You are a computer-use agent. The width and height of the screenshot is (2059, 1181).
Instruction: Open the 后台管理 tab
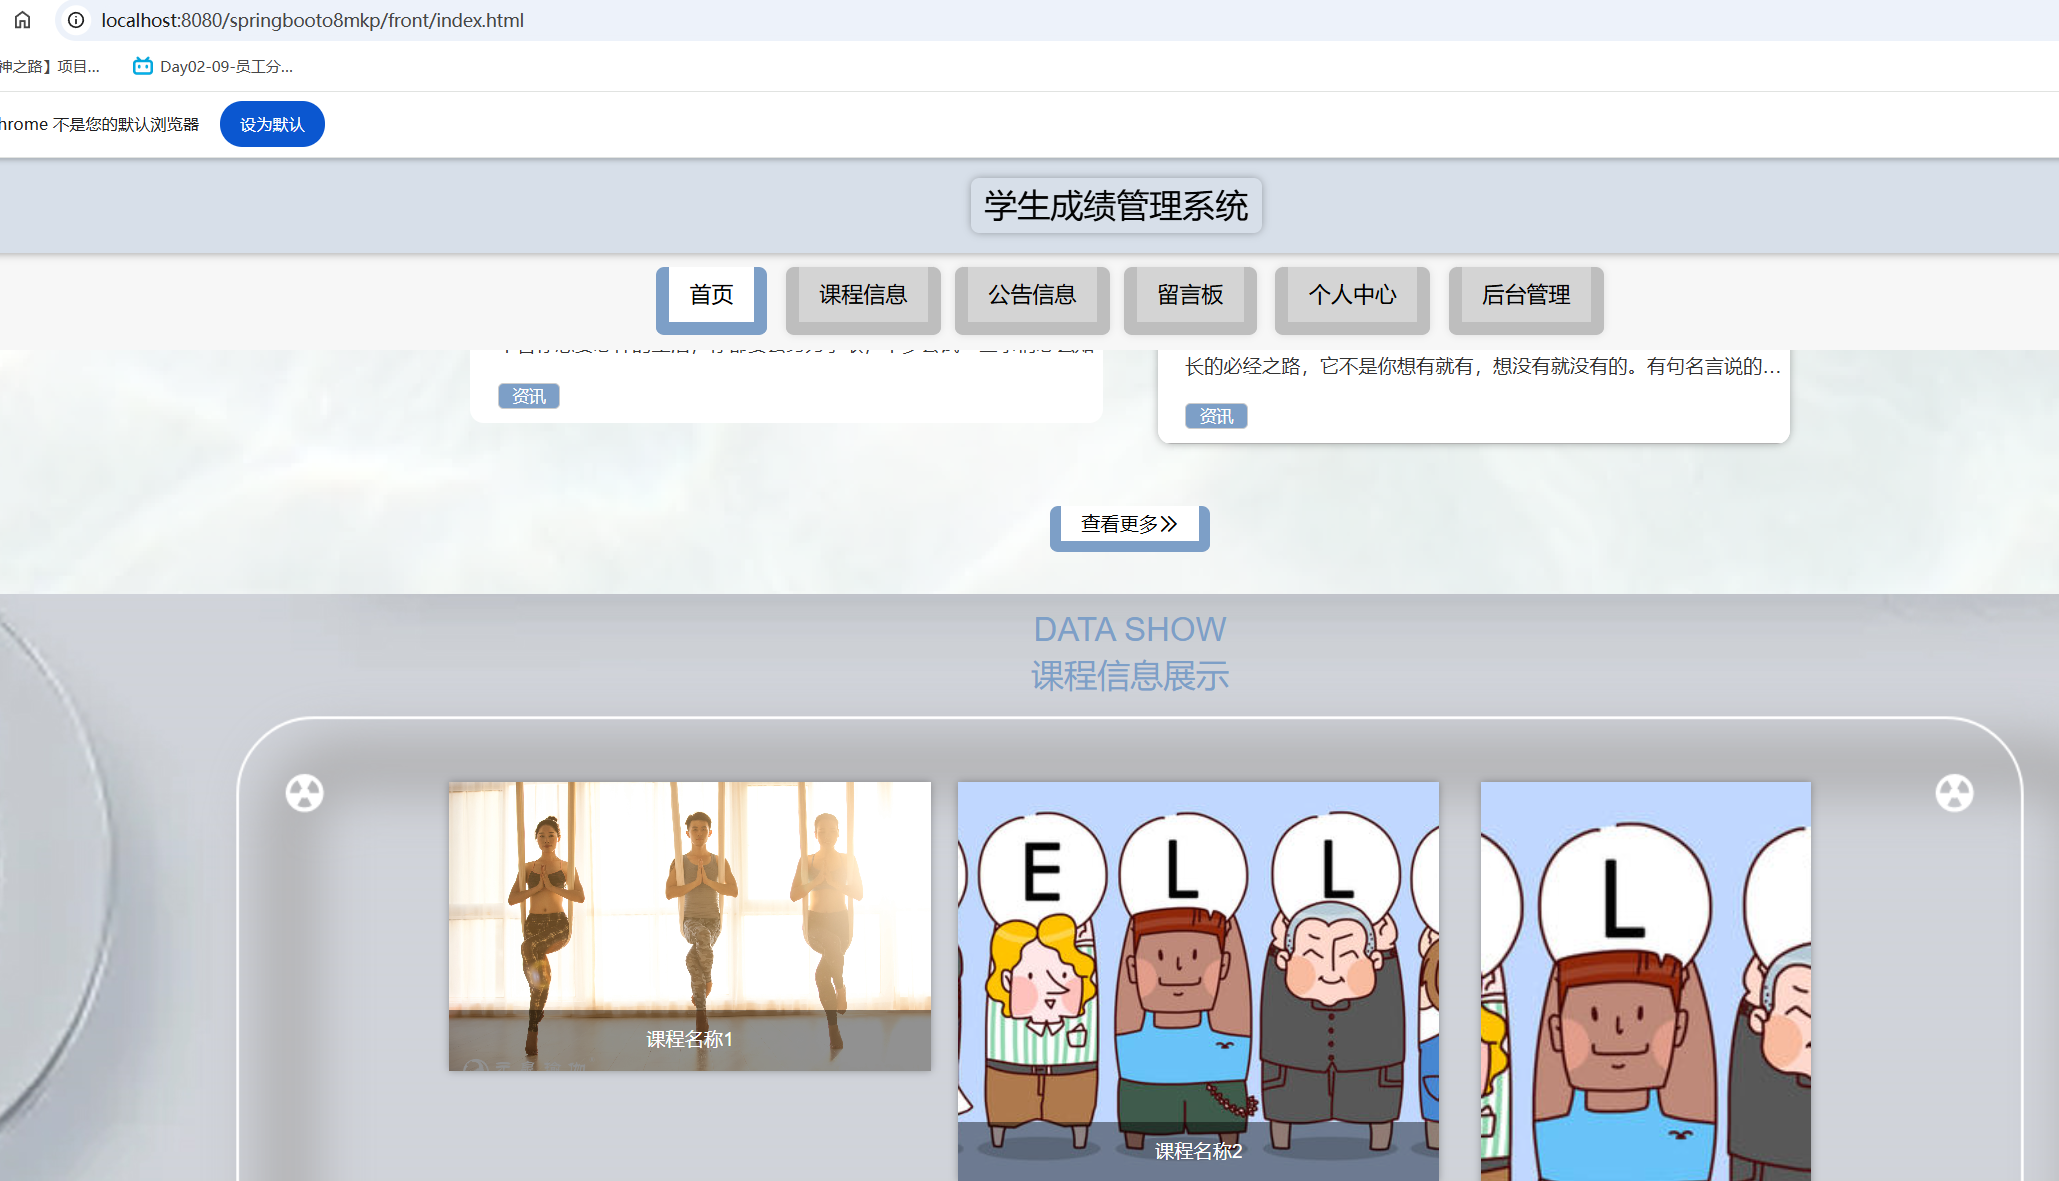point(1526,295)
